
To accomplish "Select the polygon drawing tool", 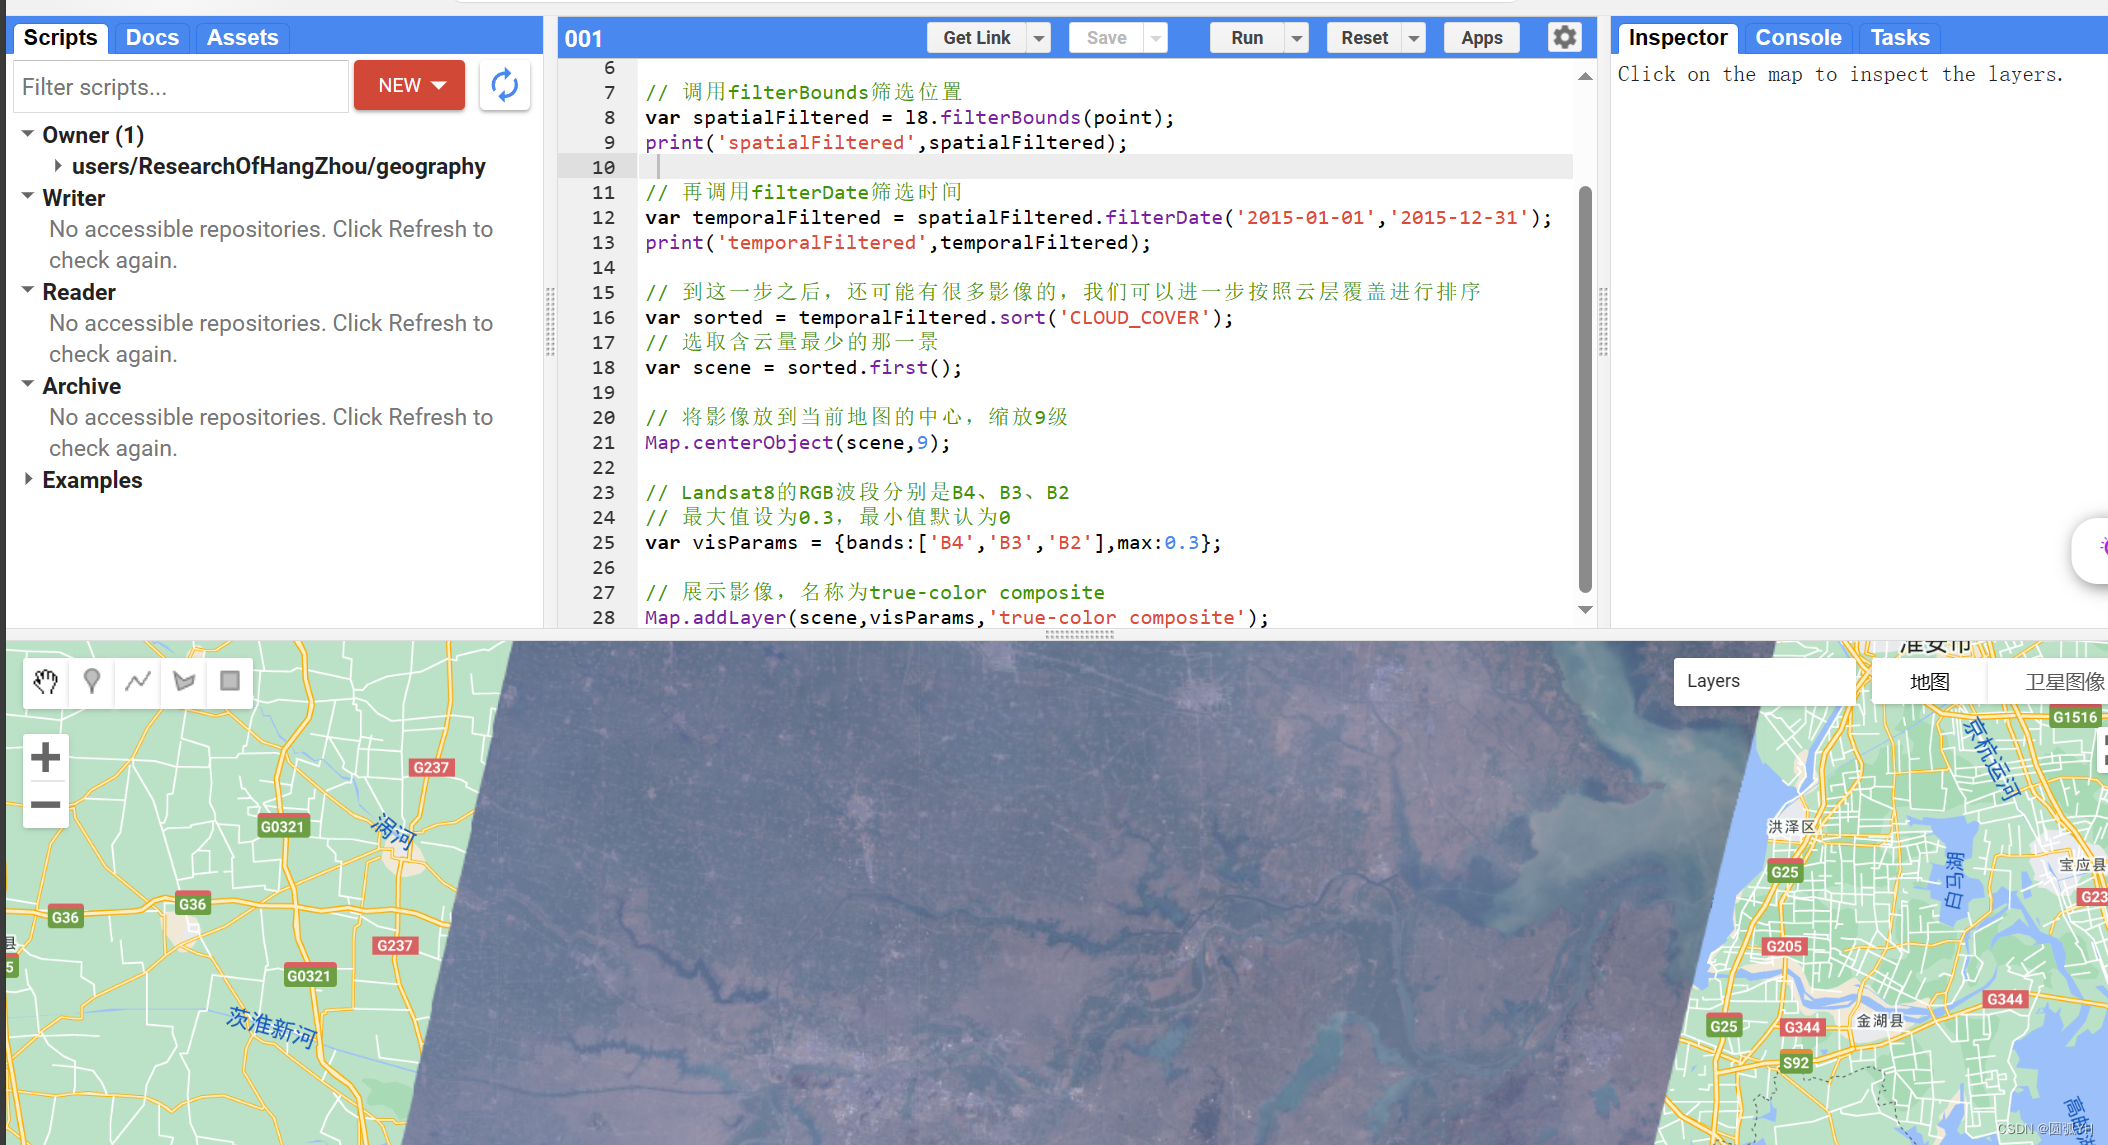I will [x=183, y=682].
